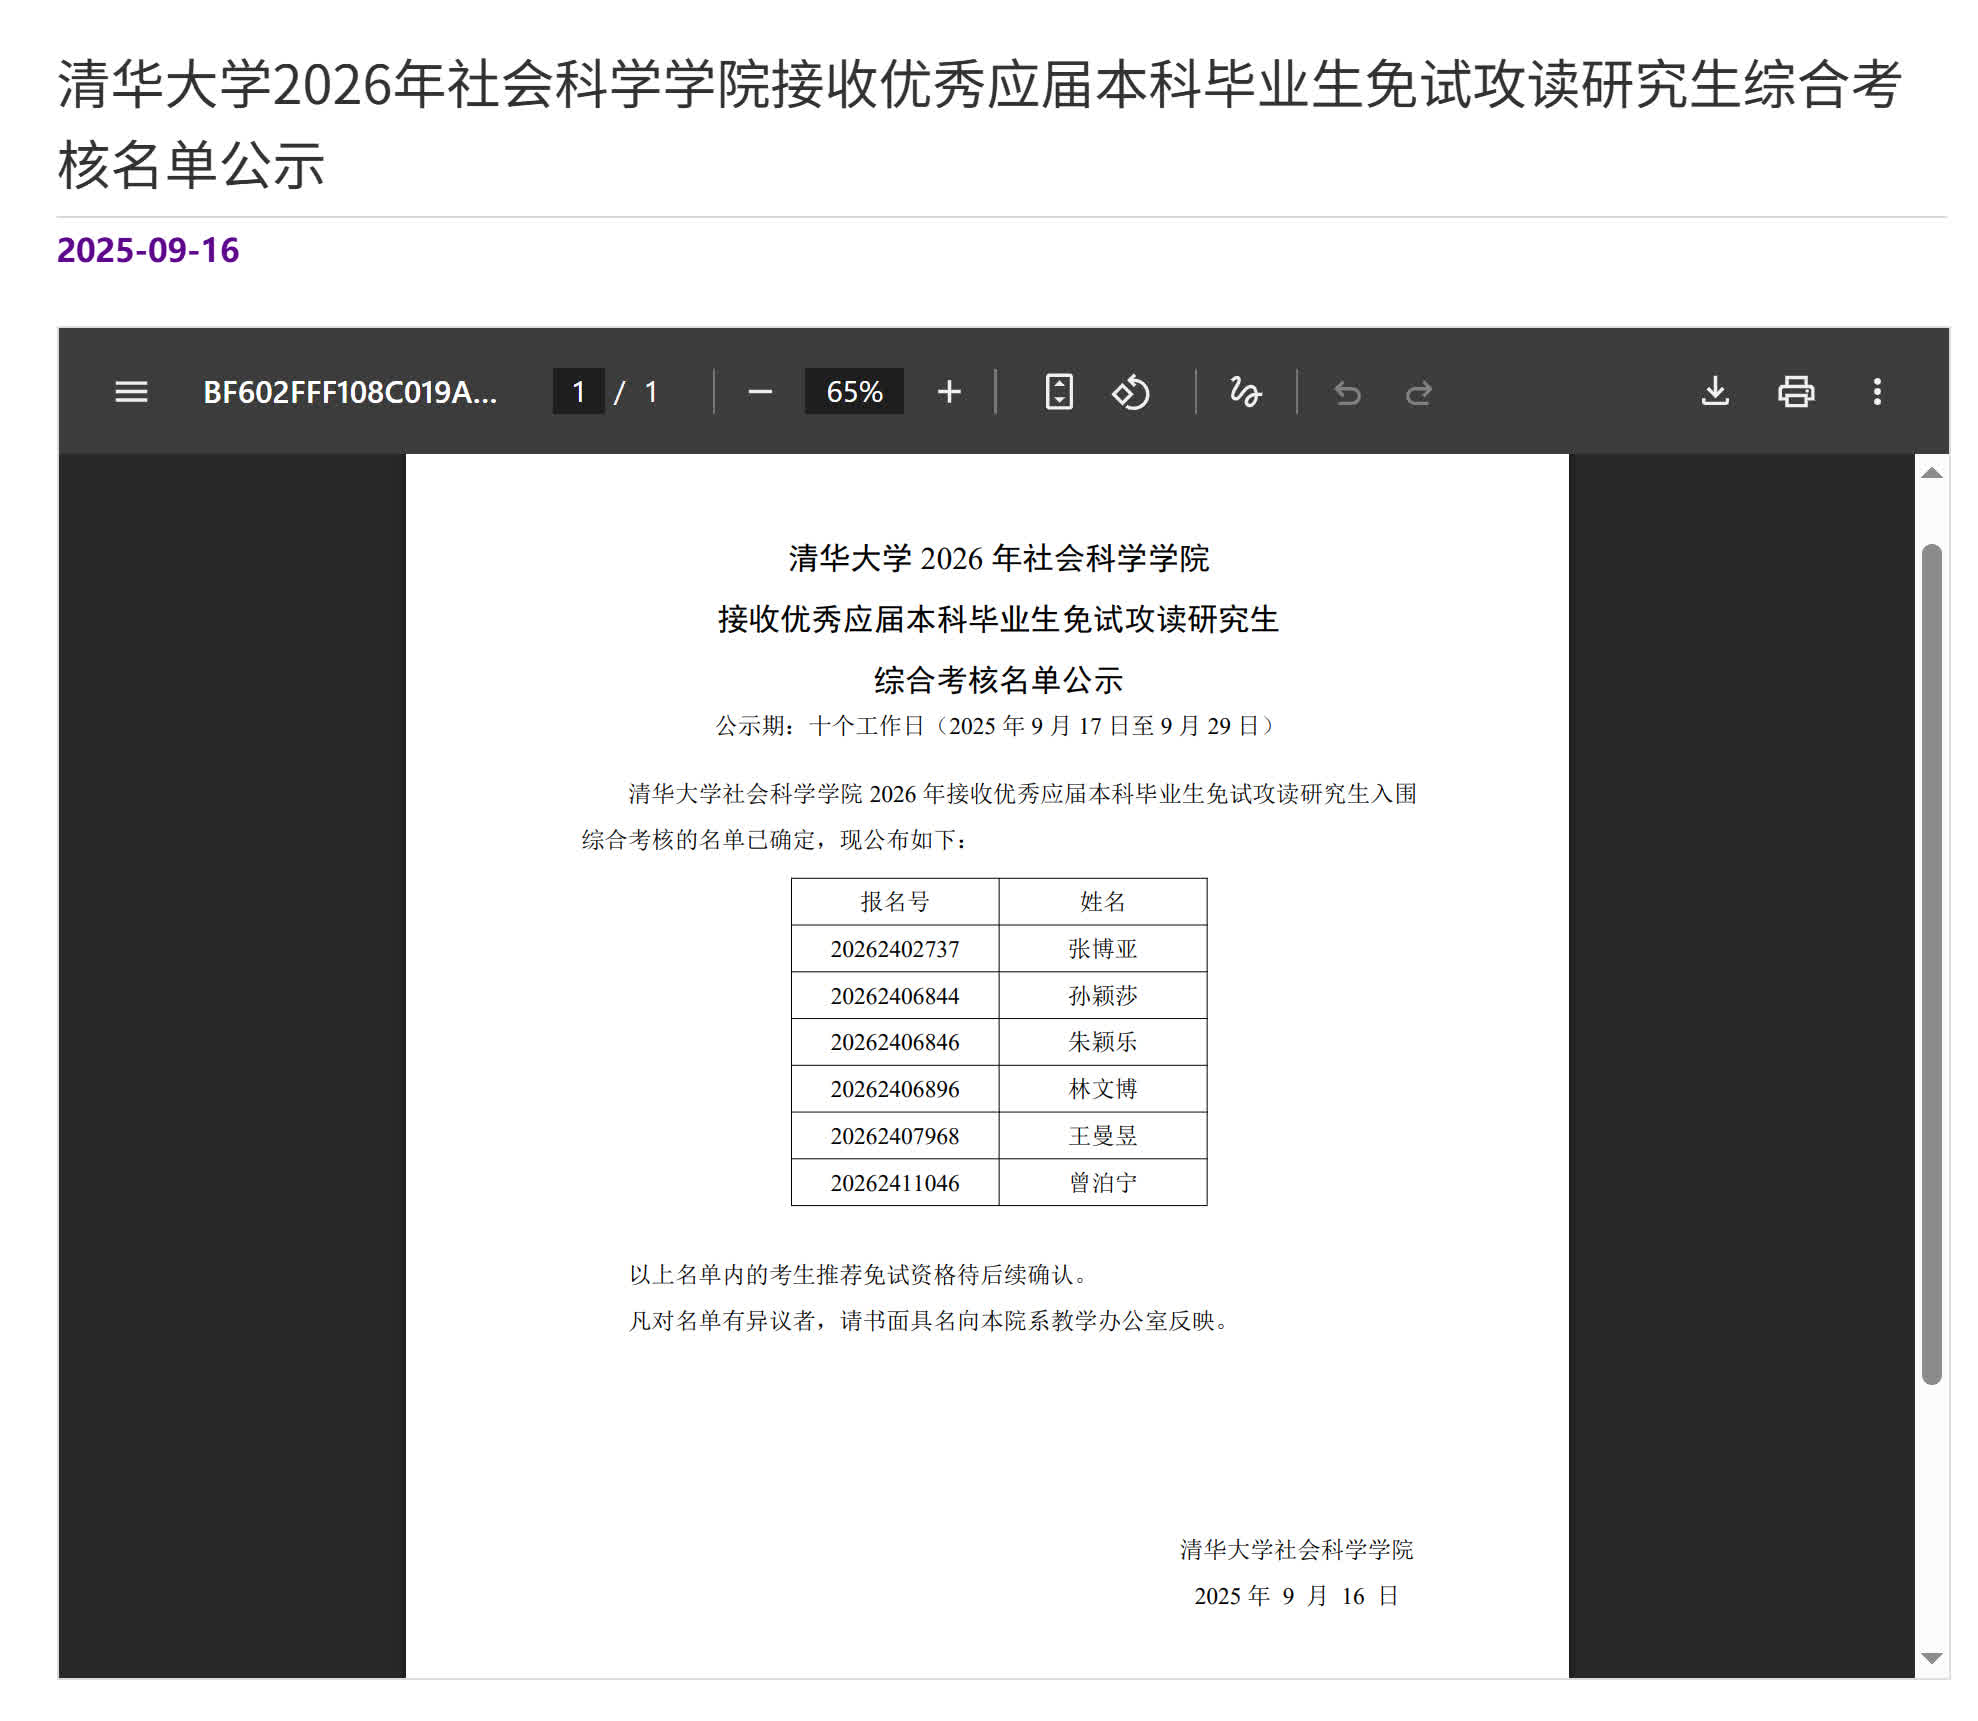Click the fit to page icon
The width and height of the screenshot is (1978, 1721).
[1059, 392]
